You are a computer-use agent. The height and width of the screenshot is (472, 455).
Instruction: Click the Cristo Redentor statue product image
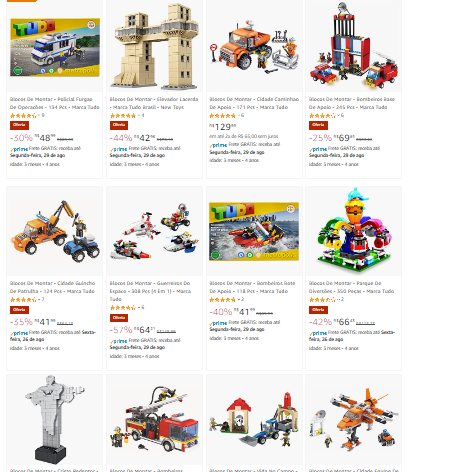(x=54, y=419)
